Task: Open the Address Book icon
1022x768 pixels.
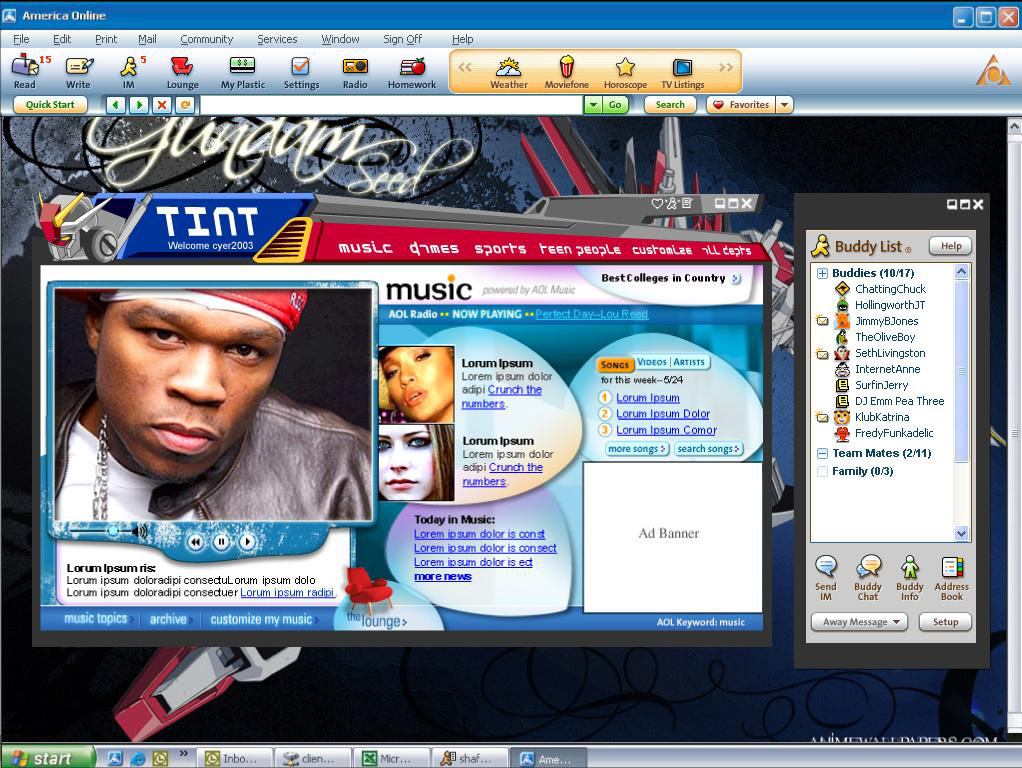Action: [x=952, y=577]
